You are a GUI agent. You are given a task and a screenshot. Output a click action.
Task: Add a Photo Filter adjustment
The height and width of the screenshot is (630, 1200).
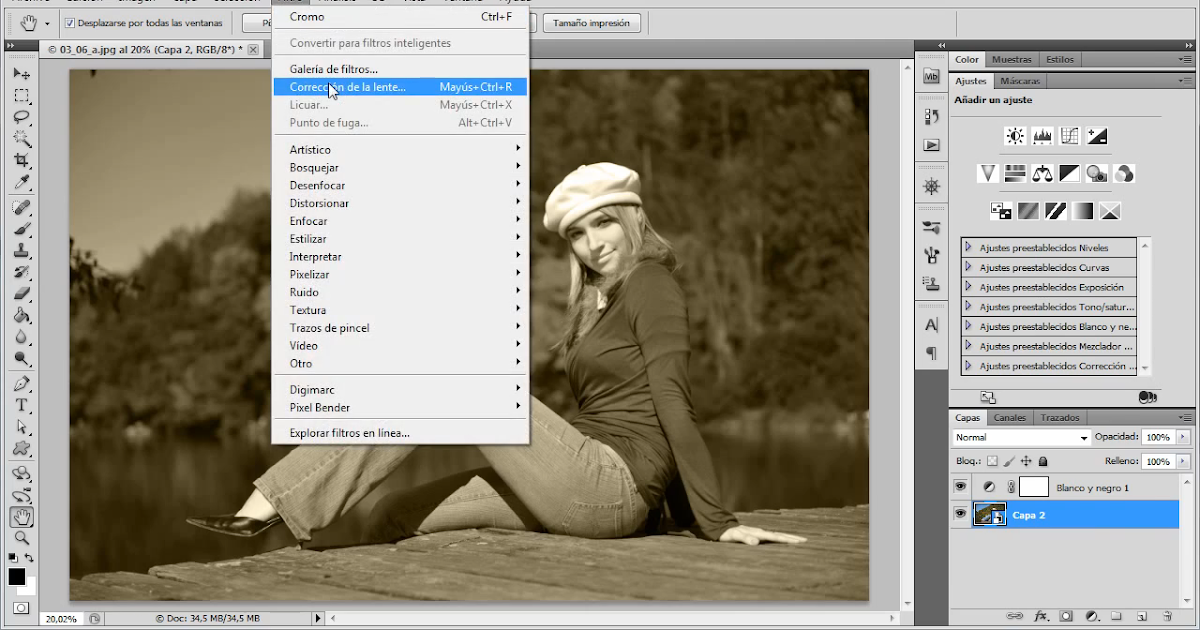(1097, 173)
